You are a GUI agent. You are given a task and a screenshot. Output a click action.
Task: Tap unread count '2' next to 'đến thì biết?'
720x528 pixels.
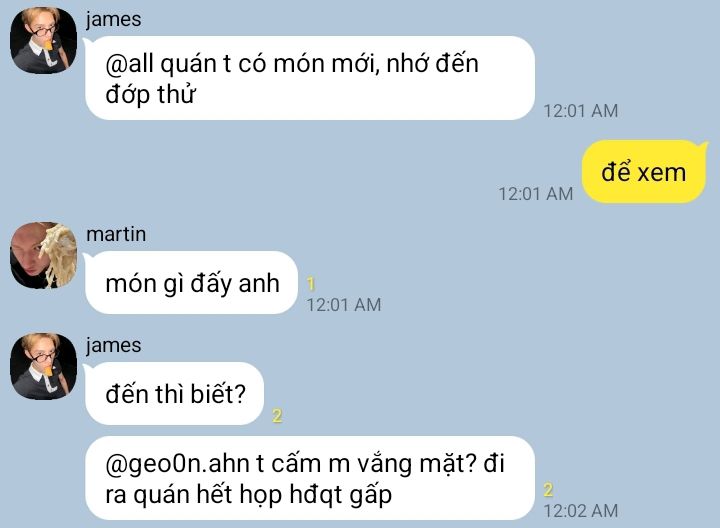(x=277, y=416)
